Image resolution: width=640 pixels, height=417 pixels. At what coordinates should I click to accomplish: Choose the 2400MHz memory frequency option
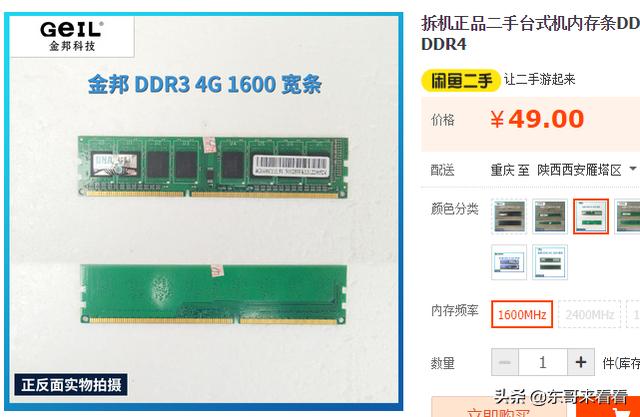(x=589, y=314)
